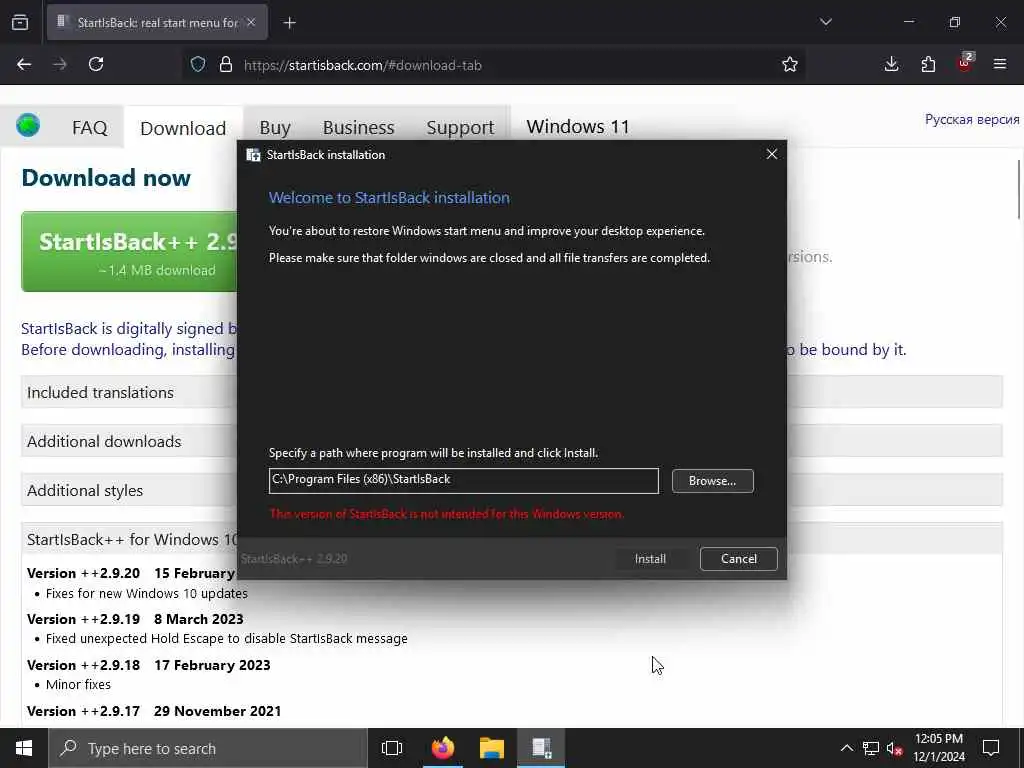Open the Support tab
1024x768 pixels.
coord(460,127)
